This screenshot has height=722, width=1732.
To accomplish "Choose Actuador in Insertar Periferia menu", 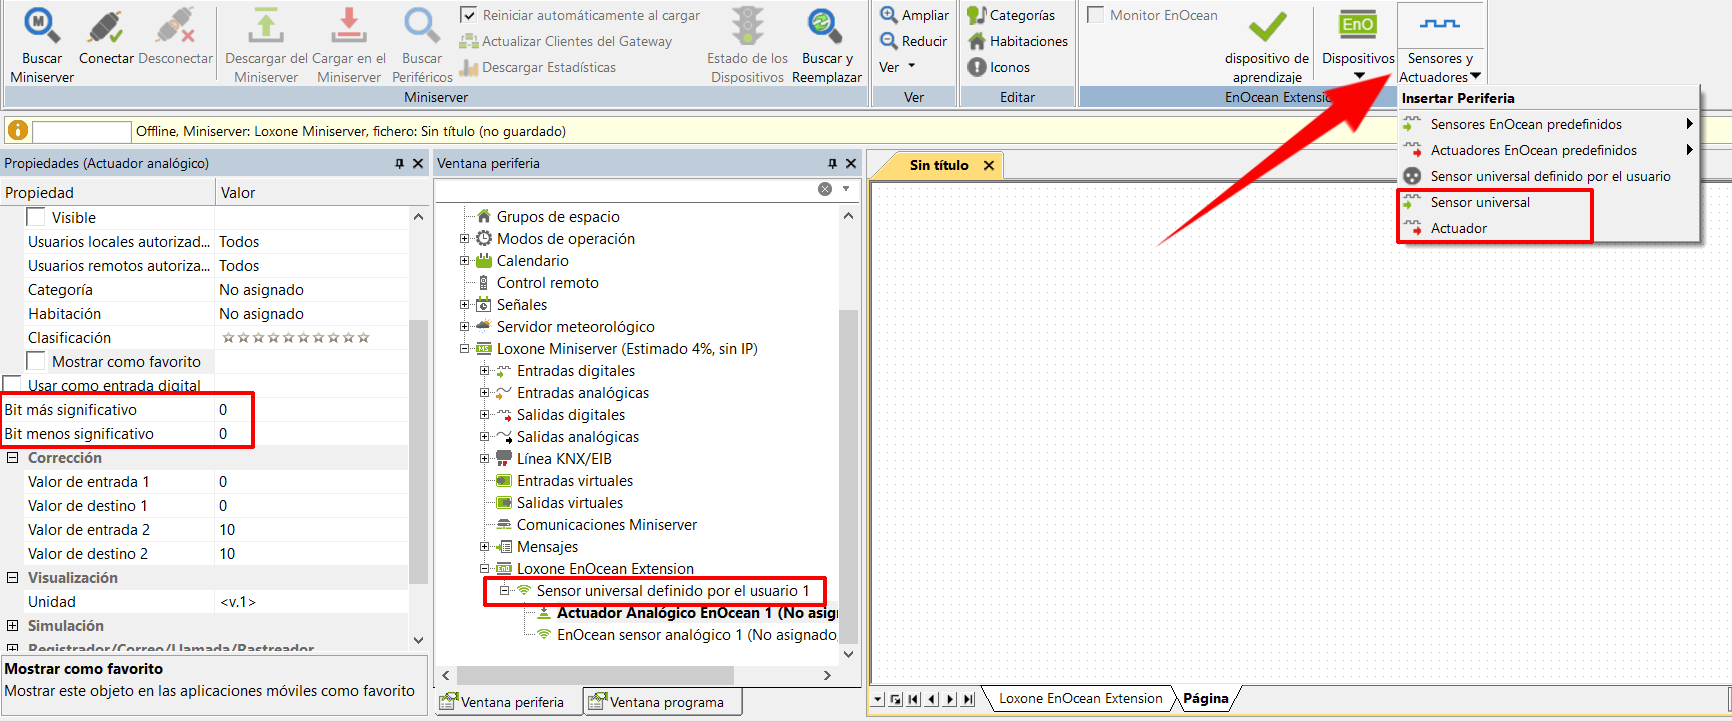I will pos(1458,228).
